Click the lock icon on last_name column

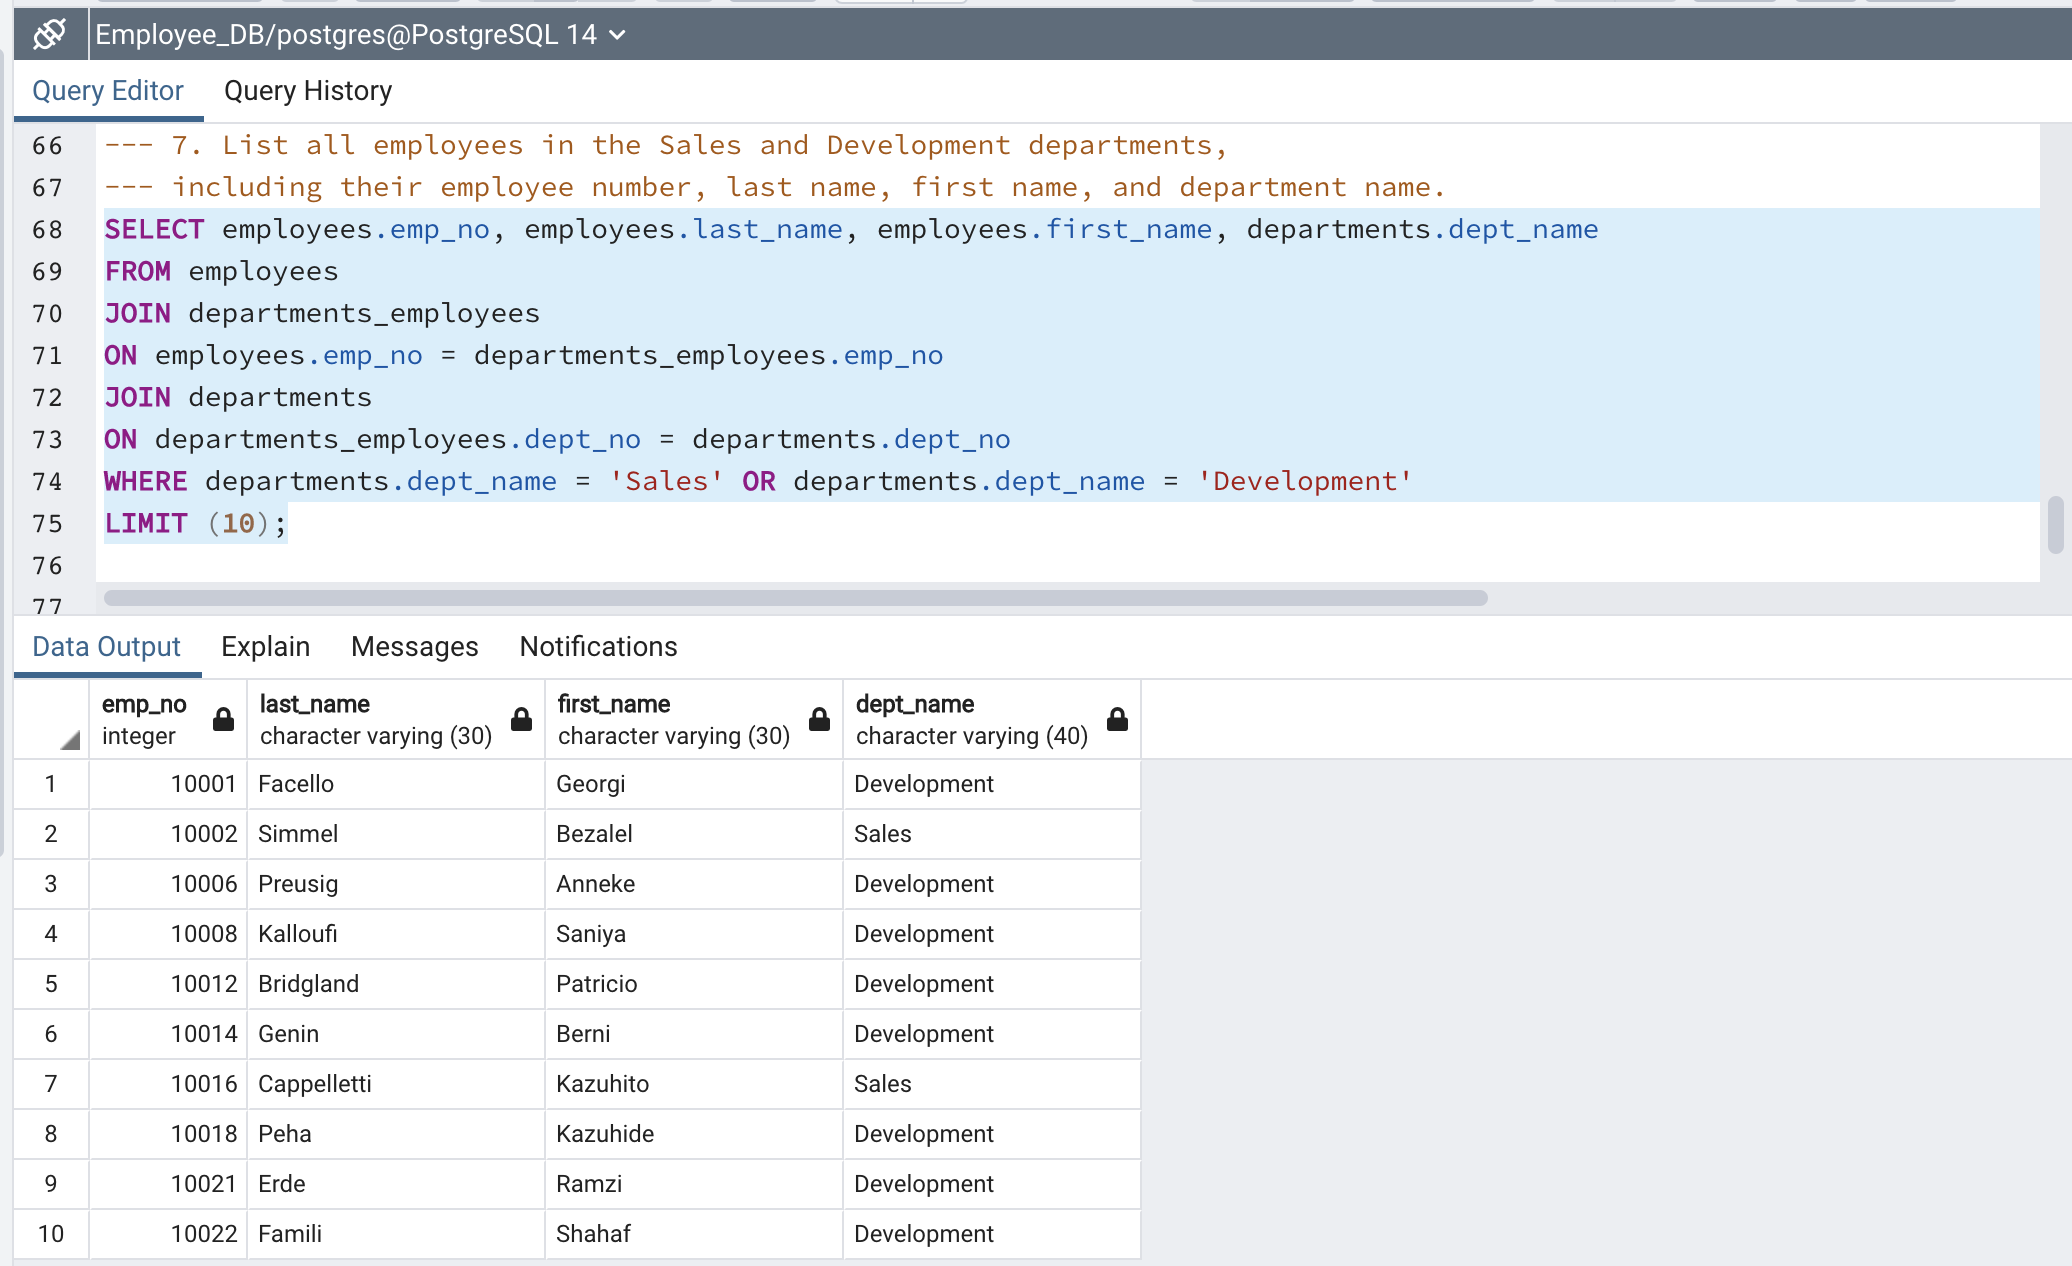tap(521, 719)
